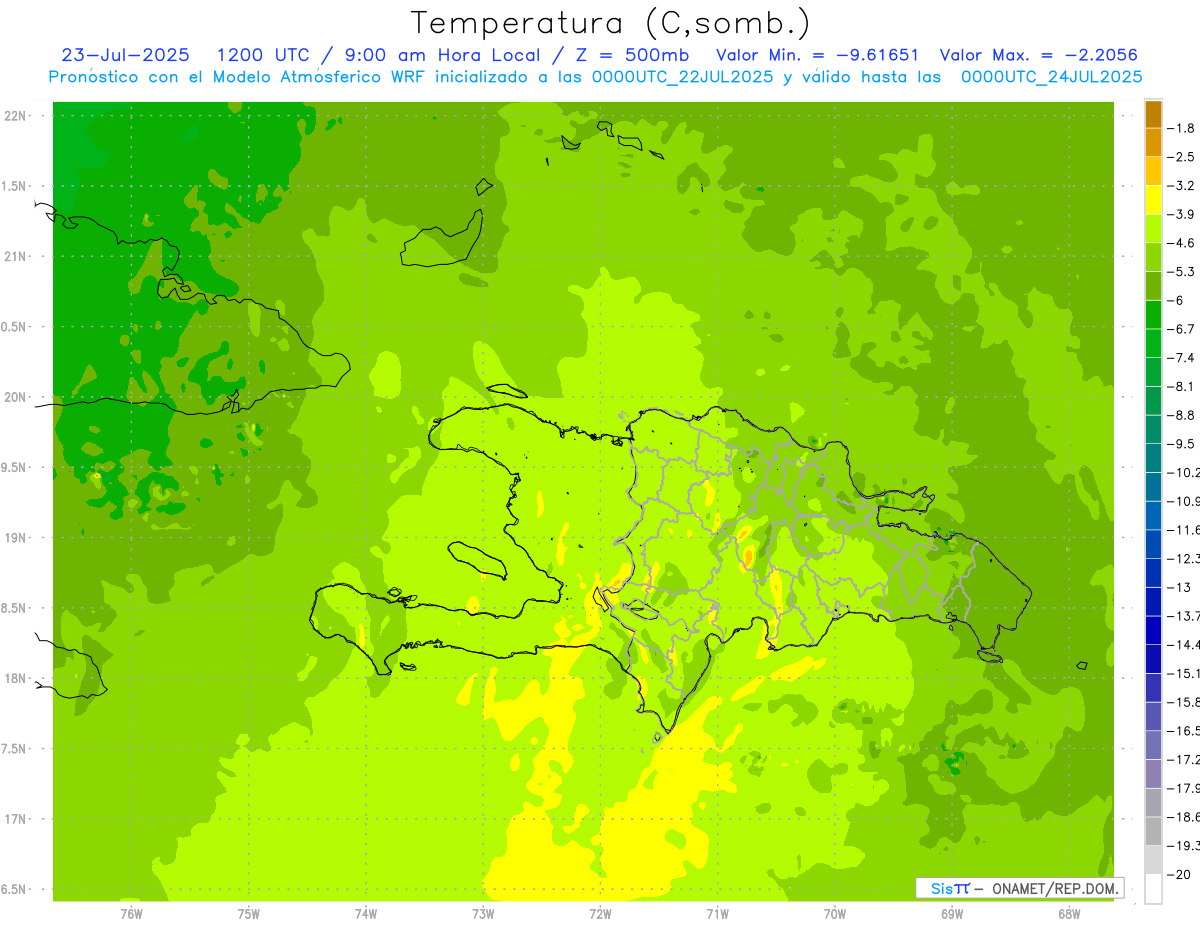Pick the bright green swatch between -6 and -6.7
This screenshot has width=1200, height=927.
pyautogui.click(x=1153, y=315)
